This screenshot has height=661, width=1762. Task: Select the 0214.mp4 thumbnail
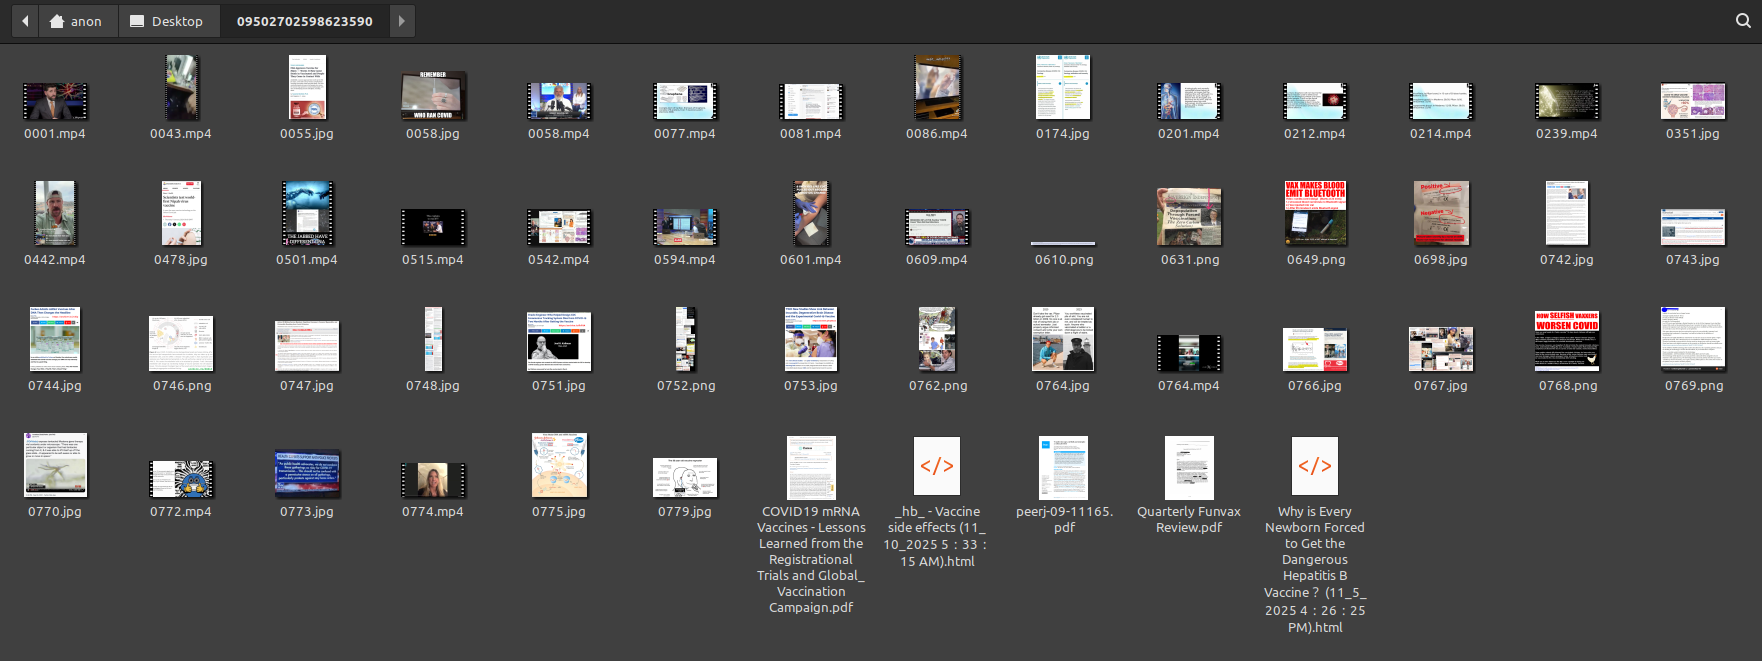(x=1441, y=101)
